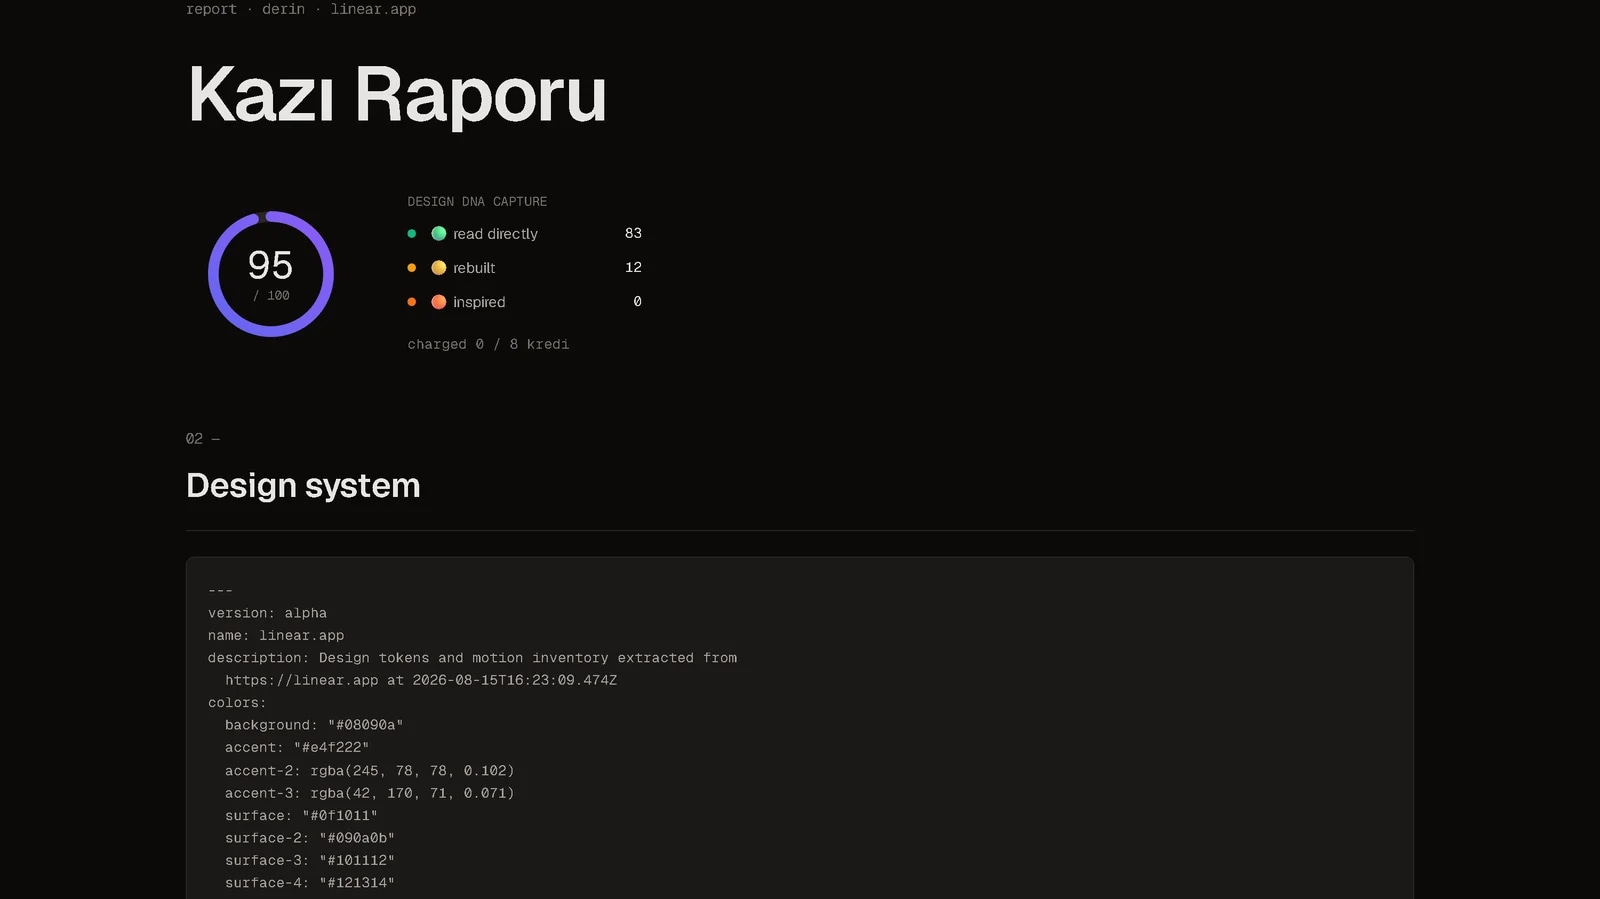Click the yellow emoji next to rebuilt
The image size is (1600, 899).
[438, 267]
